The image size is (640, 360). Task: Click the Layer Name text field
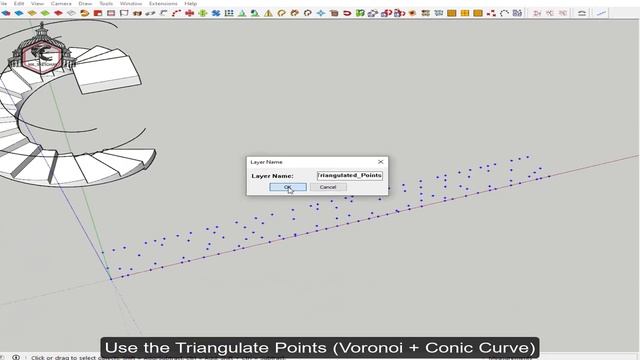(x=350, y=176)
